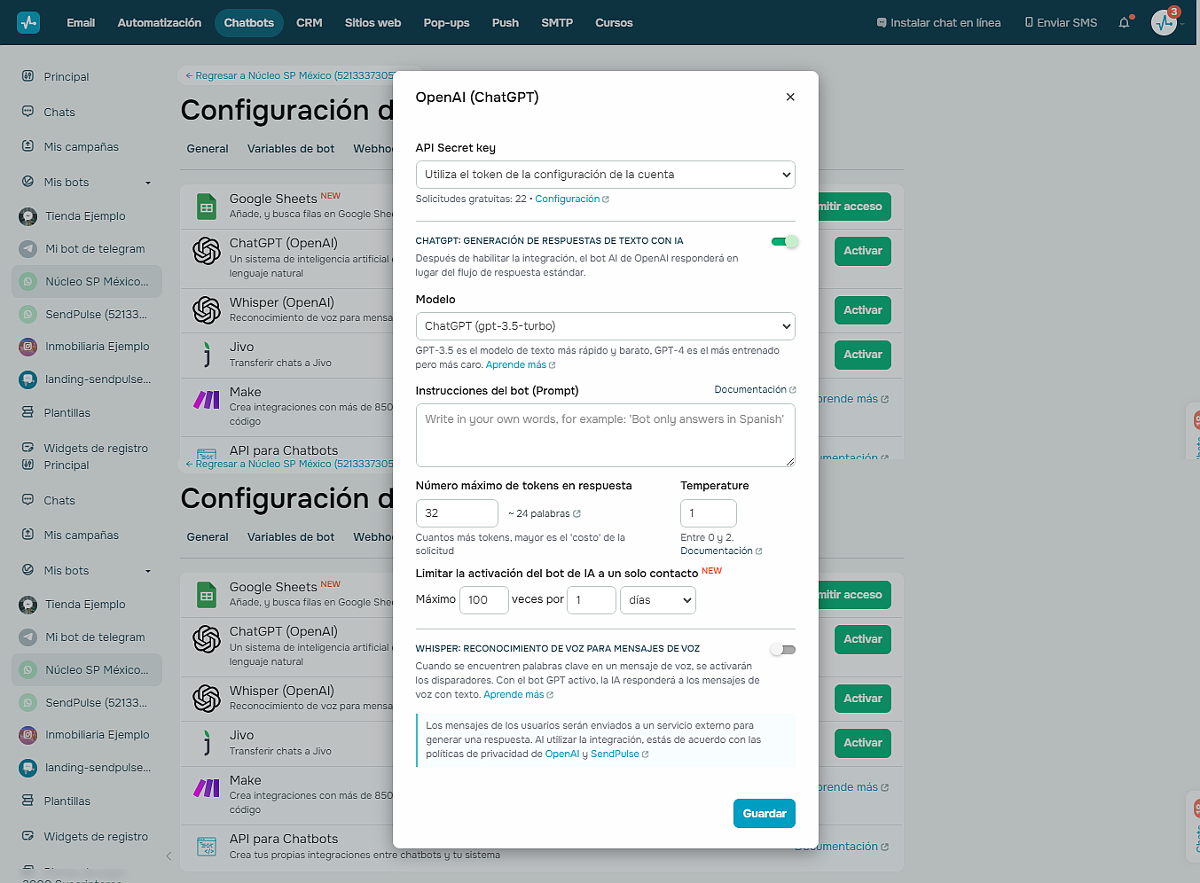The height and width of the screenshot is (883, 1200).
Task: Click the Guardar button
Action: click(x=764, y=813)
